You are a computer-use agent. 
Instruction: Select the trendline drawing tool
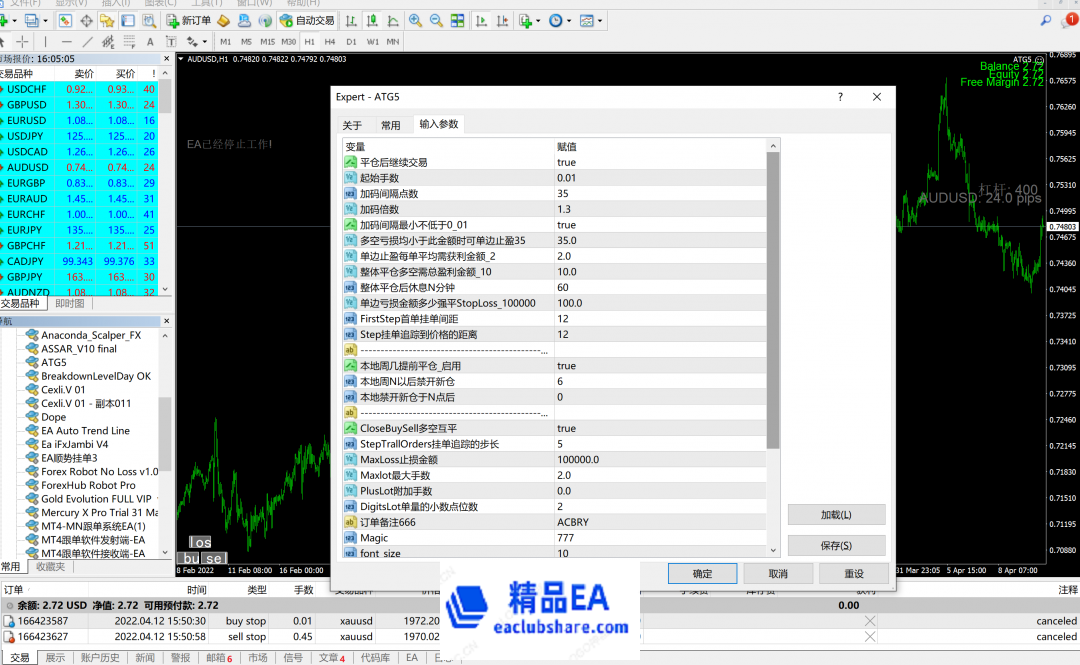[x=86, y=41]
